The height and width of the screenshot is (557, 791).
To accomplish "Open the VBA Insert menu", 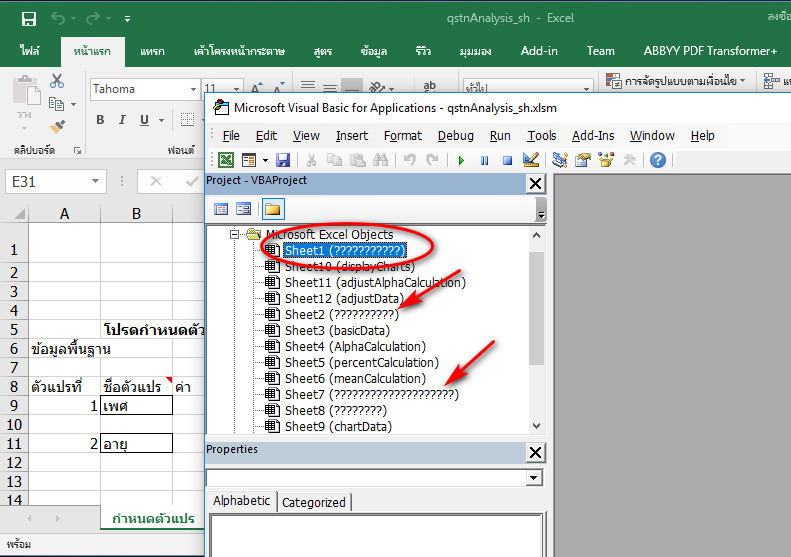I will tap(352, 136).
